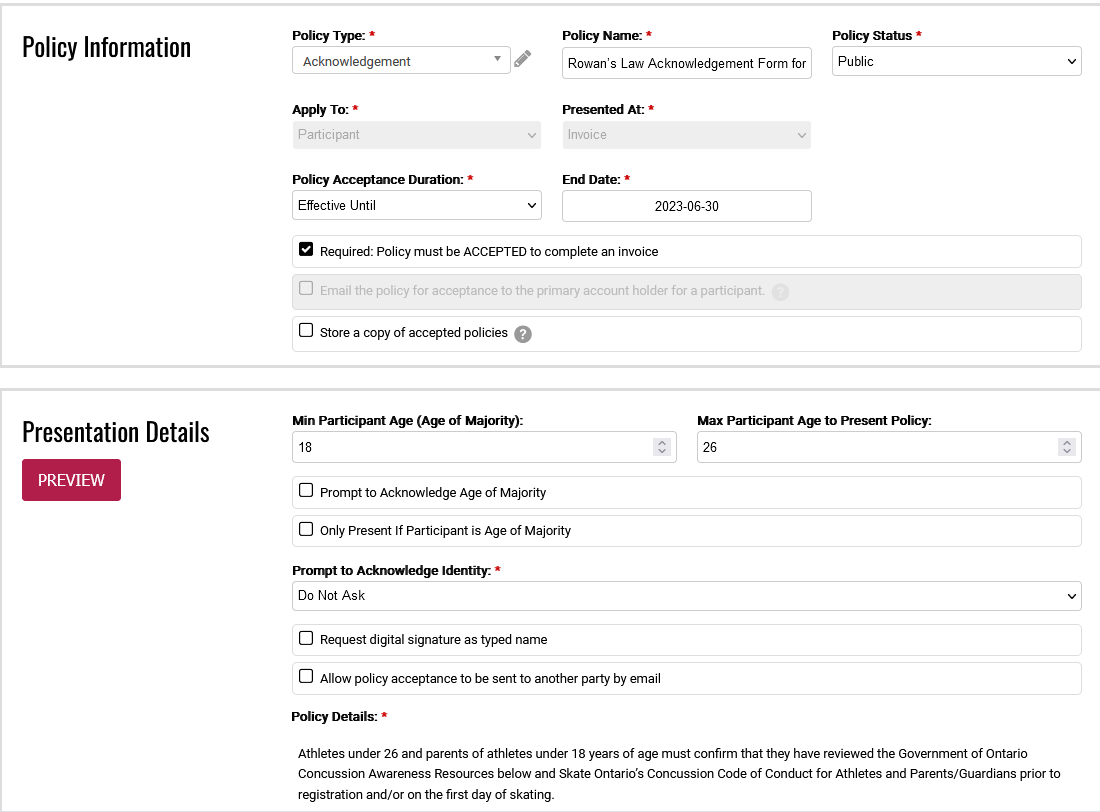
Task: Uncheck Required policy must be ACCEPTED checkbox
Action: pos(306,250)
